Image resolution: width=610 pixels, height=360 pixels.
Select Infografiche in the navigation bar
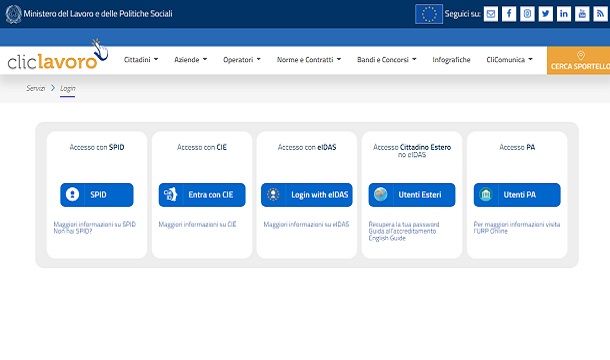click(451, 60)
